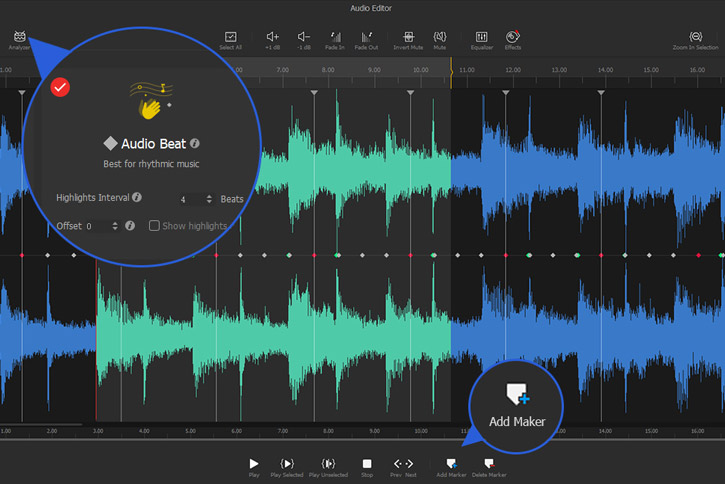Click Zoom In Selection icon

(x=696, y=38)
